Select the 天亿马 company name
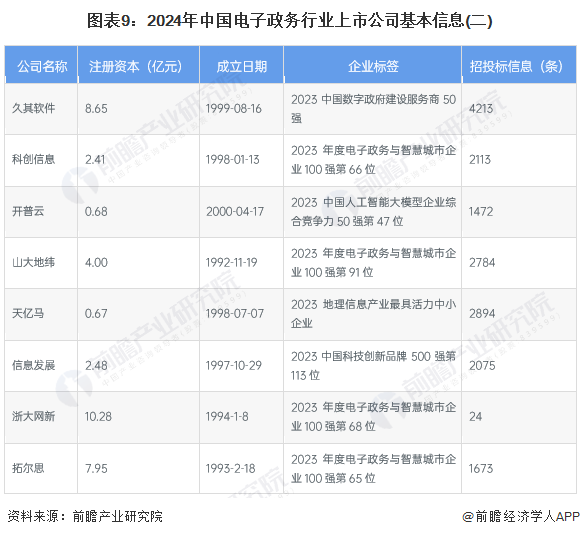580x537 pixels. pos(28,314)
